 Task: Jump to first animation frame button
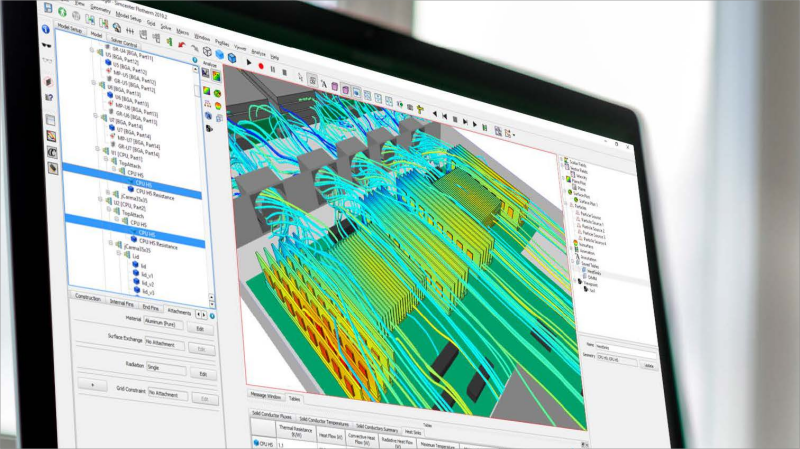(444, 116)
